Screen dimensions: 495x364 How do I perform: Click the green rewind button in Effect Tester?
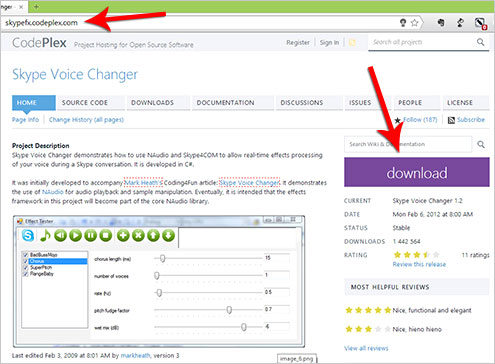tap(61, 235)
